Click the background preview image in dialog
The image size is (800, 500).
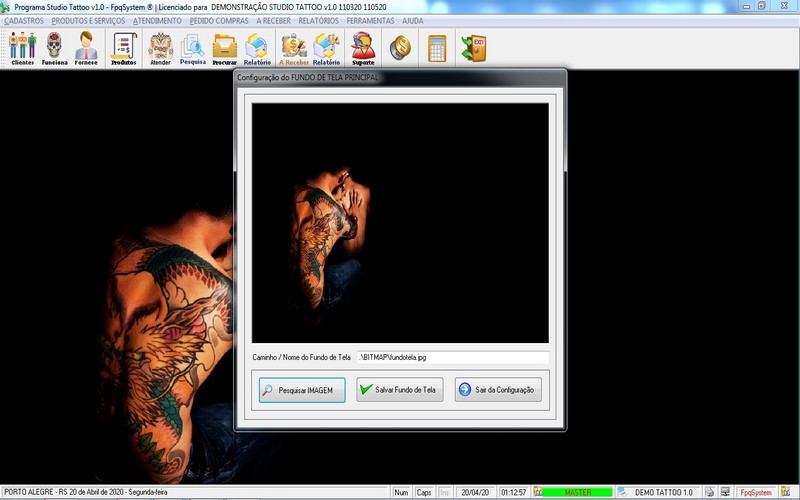(x=400, y=223)
